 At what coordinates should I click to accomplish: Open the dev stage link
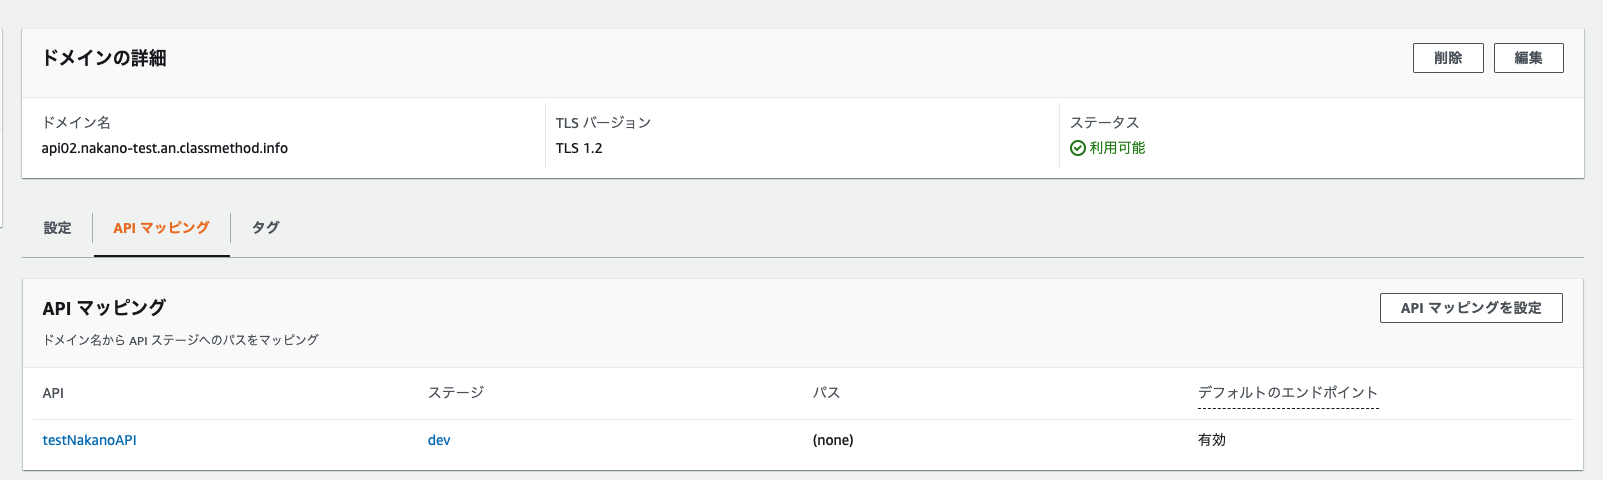(x=439, y=440)
